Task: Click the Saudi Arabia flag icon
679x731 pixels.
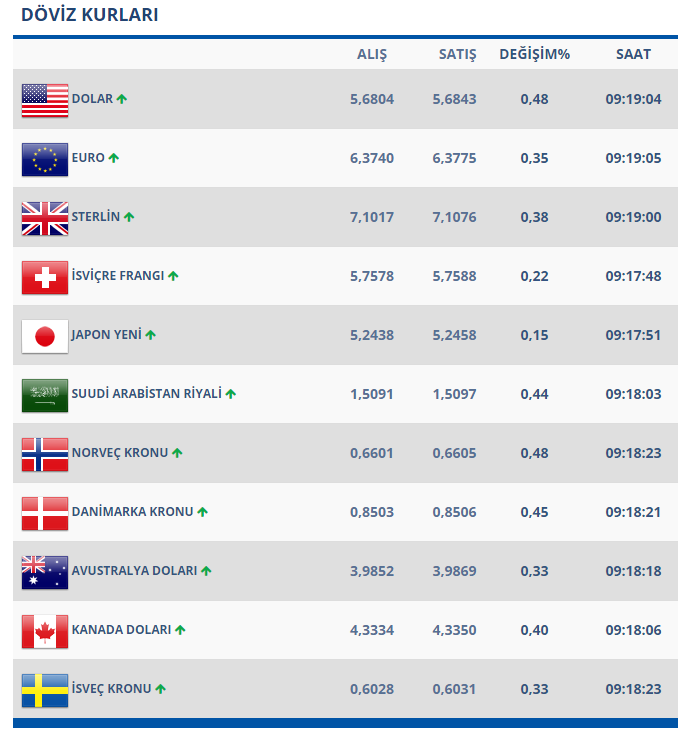Action: [45, 395]
